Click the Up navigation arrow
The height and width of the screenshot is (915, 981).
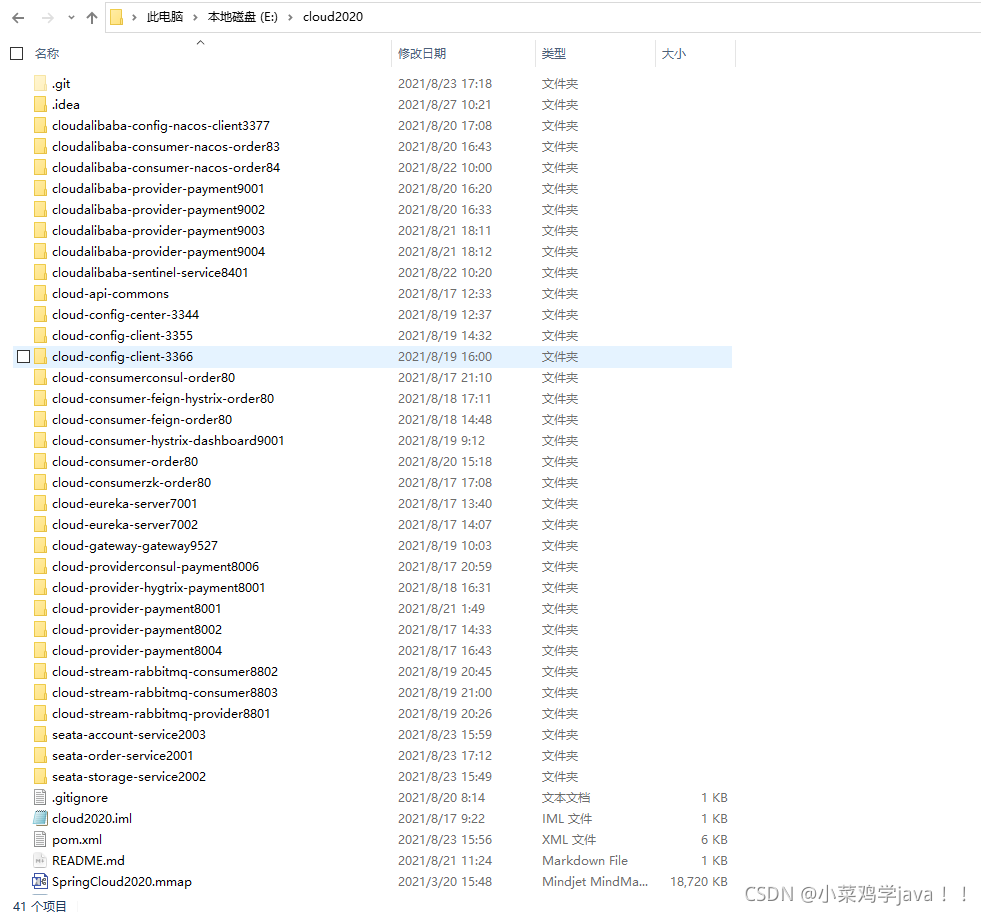coord(92,17)
